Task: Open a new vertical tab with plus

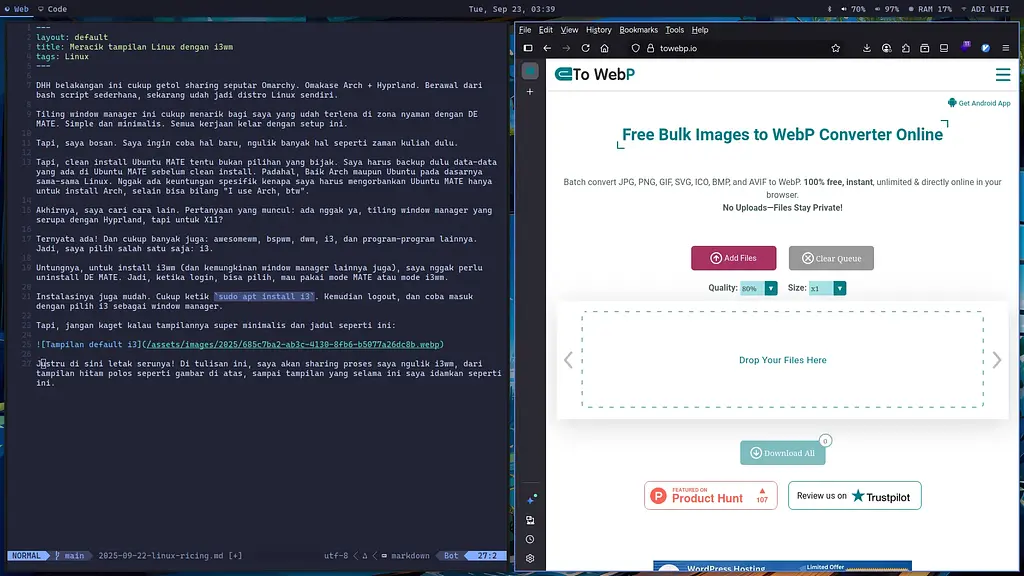Action: tap(530, 92)
